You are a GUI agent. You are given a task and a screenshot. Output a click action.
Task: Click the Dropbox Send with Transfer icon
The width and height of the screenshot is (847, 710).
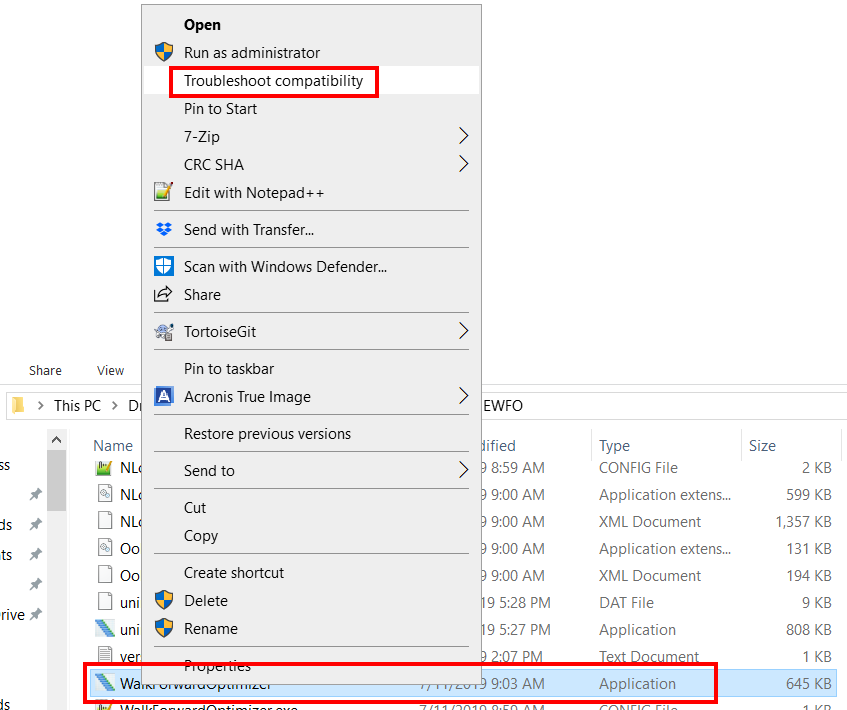coord(164,229)
